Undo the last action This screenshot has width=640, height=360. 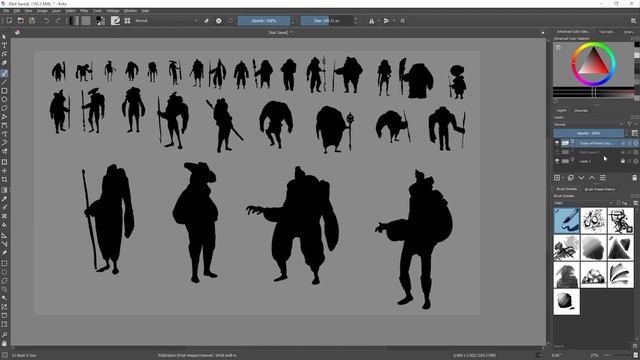[x=47, y=20]
